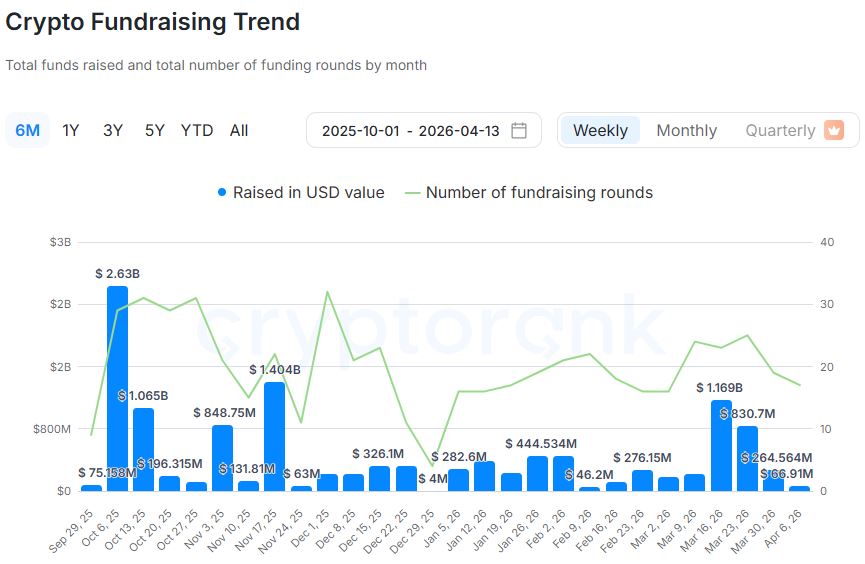
Task: Select the 6M time range
Action: click(28, 131)
